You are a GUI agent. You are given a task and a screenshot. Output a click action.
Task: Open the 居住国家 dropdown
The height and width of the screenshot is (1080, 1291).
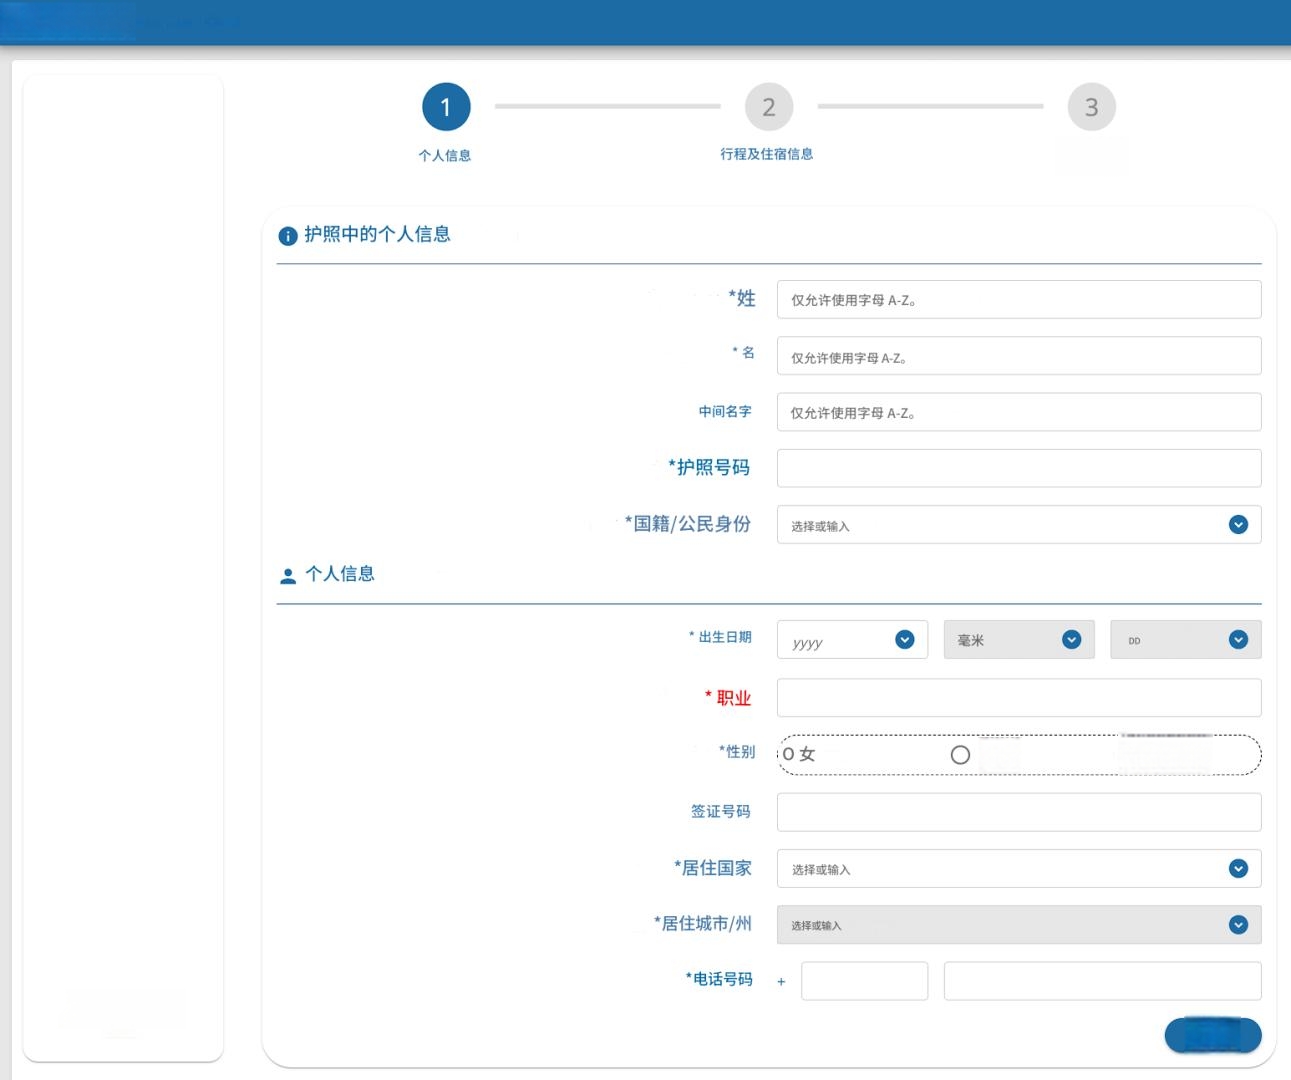point(1019,869)
